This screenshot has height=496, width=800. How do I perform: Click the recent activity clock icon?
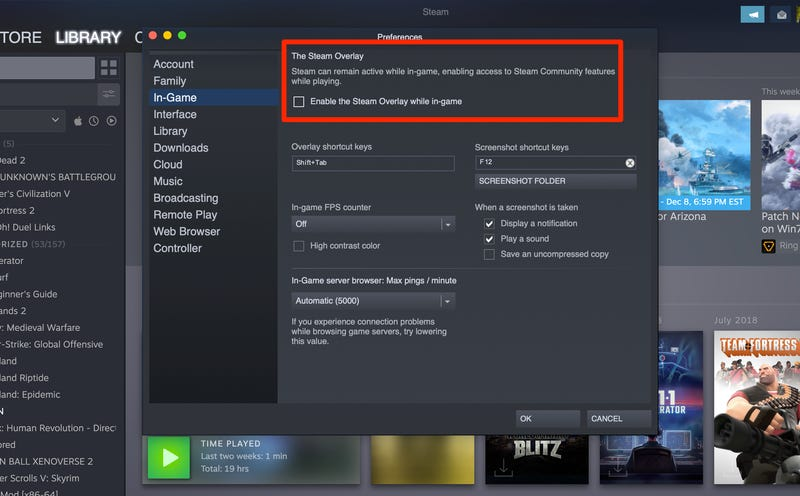94,121
